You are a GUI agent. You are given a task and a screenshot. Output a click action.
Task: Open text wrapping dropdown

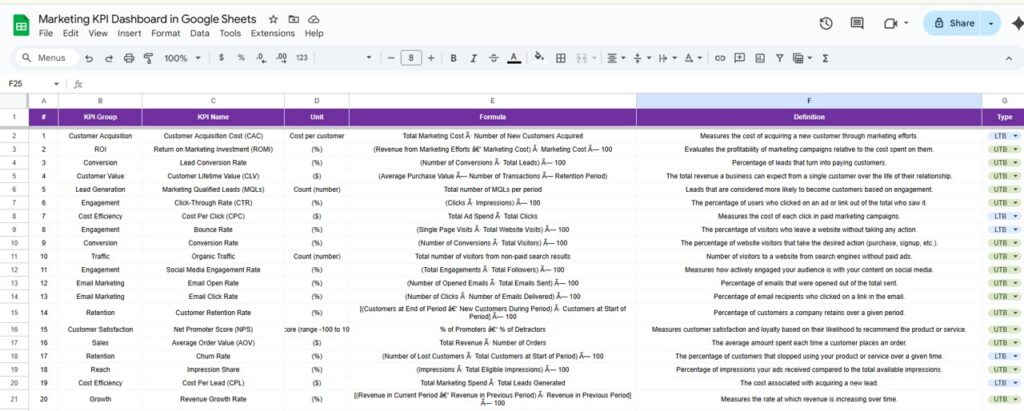tap(667, 58)
